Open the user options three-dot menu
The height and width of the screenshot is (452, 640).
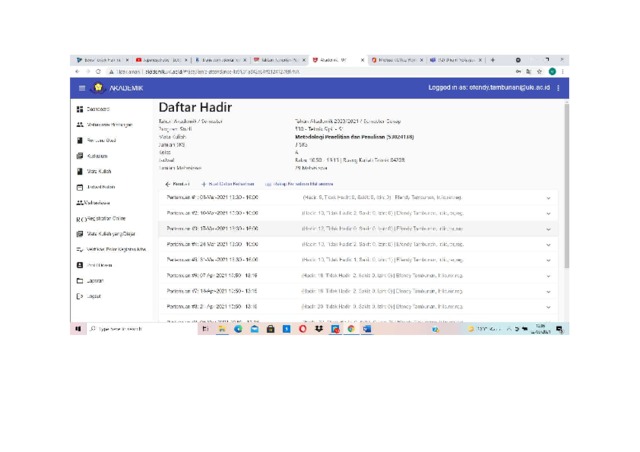(558, 88)
